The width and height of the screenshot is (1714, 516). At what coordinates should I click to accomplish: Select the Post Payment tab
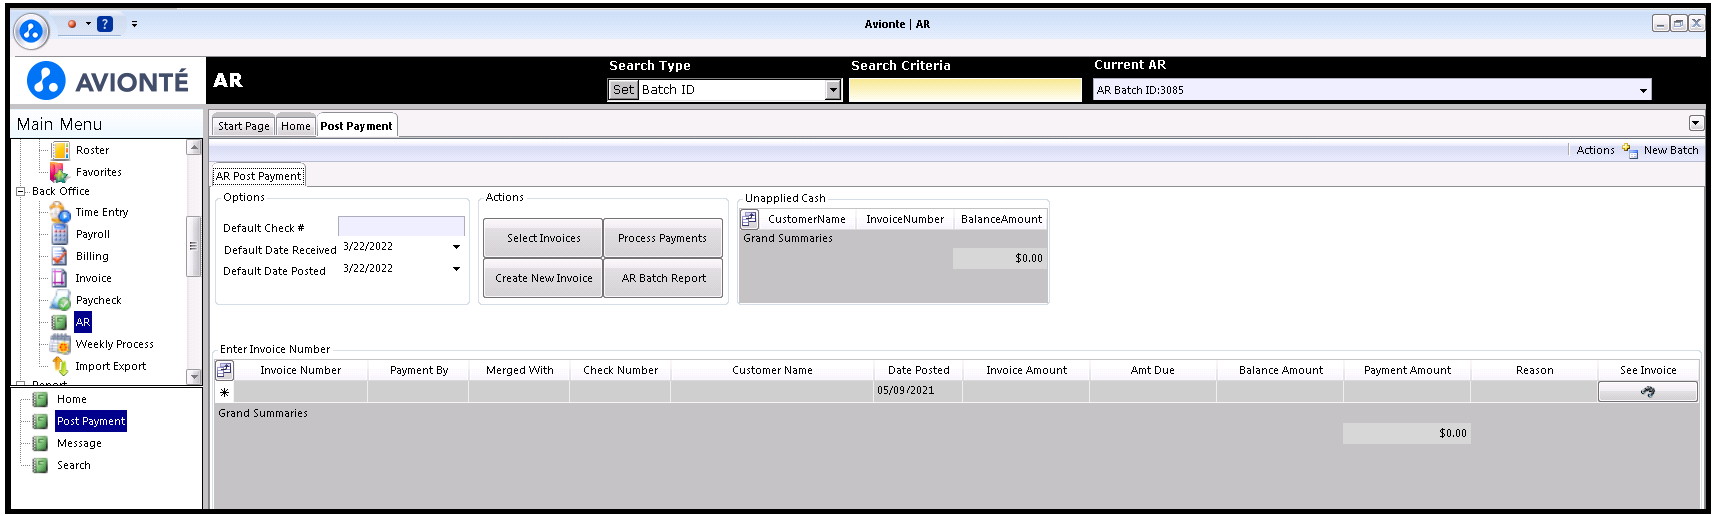click(x=356, y=126)
